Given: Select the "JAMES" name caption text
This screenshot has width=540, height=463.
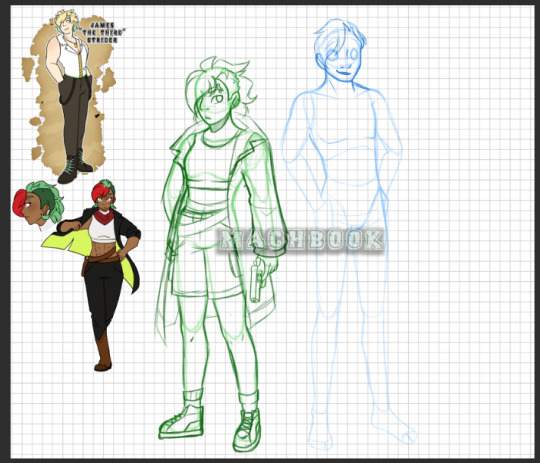Looking at the screenshot, I should [x=102, y=25].
